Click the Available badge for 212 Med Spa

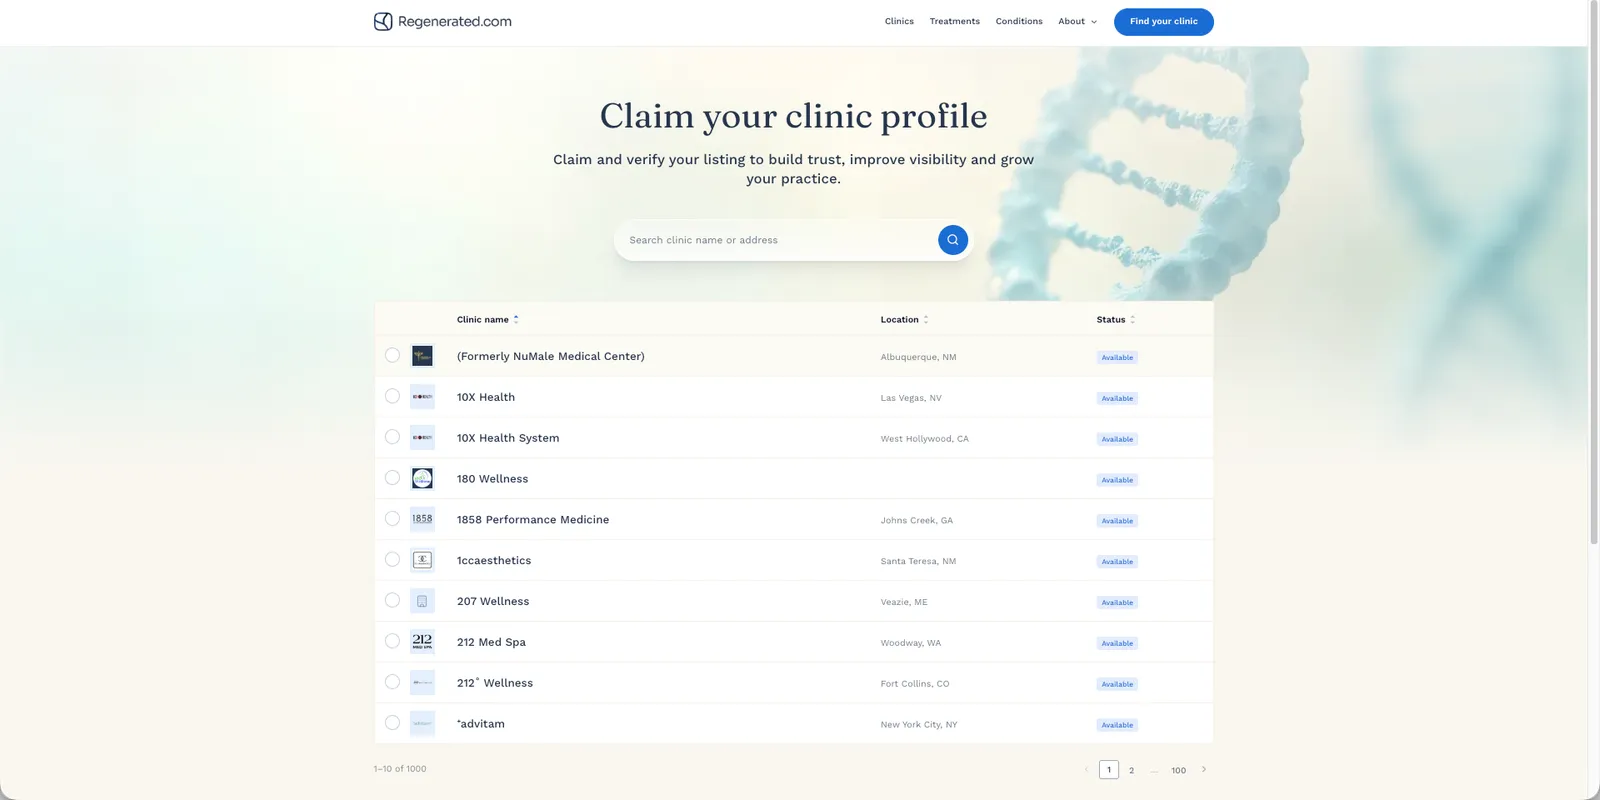click(1117, 643)
